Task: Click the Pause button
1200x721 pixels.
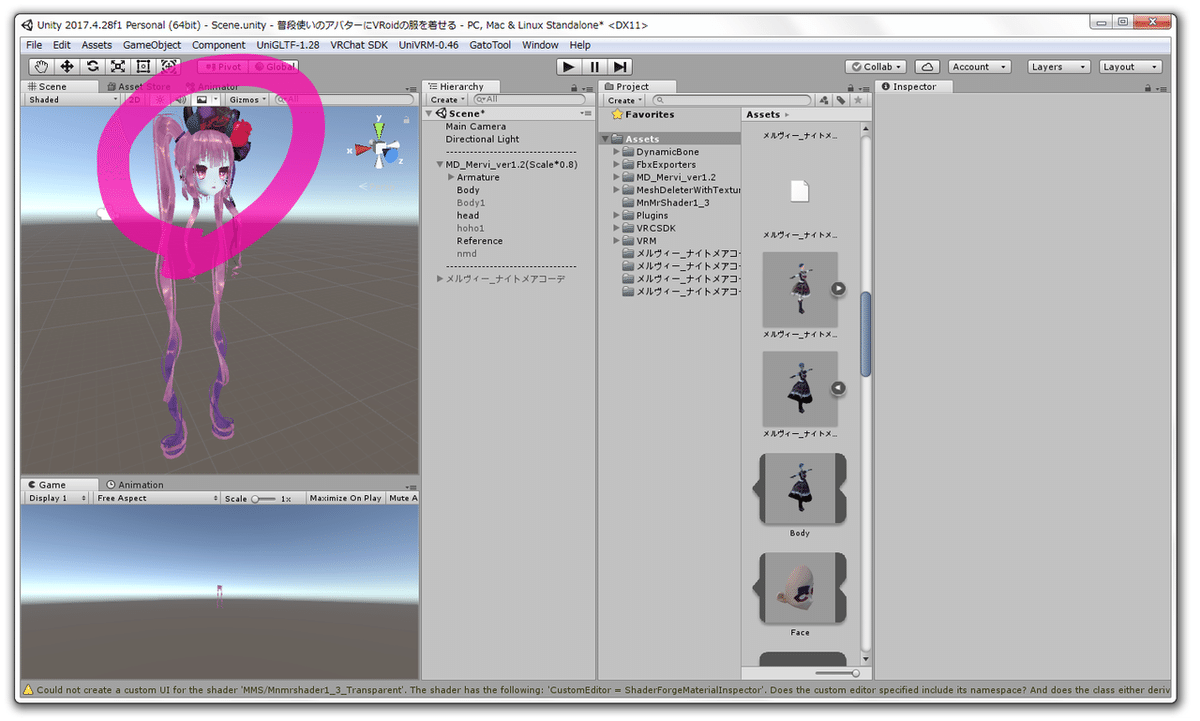Action: click(595, 66)
